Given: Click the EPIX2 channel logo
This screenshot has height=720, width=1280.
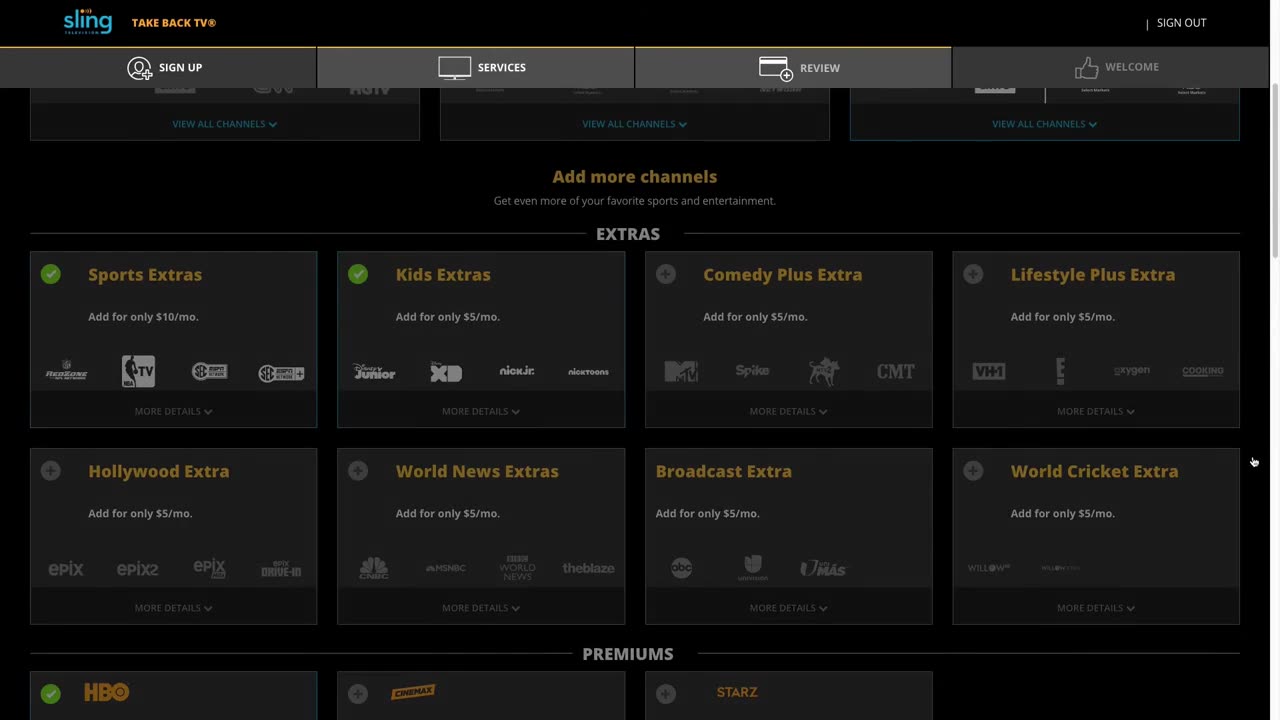Looking at the screenshot, I should (x=138, y=569).
